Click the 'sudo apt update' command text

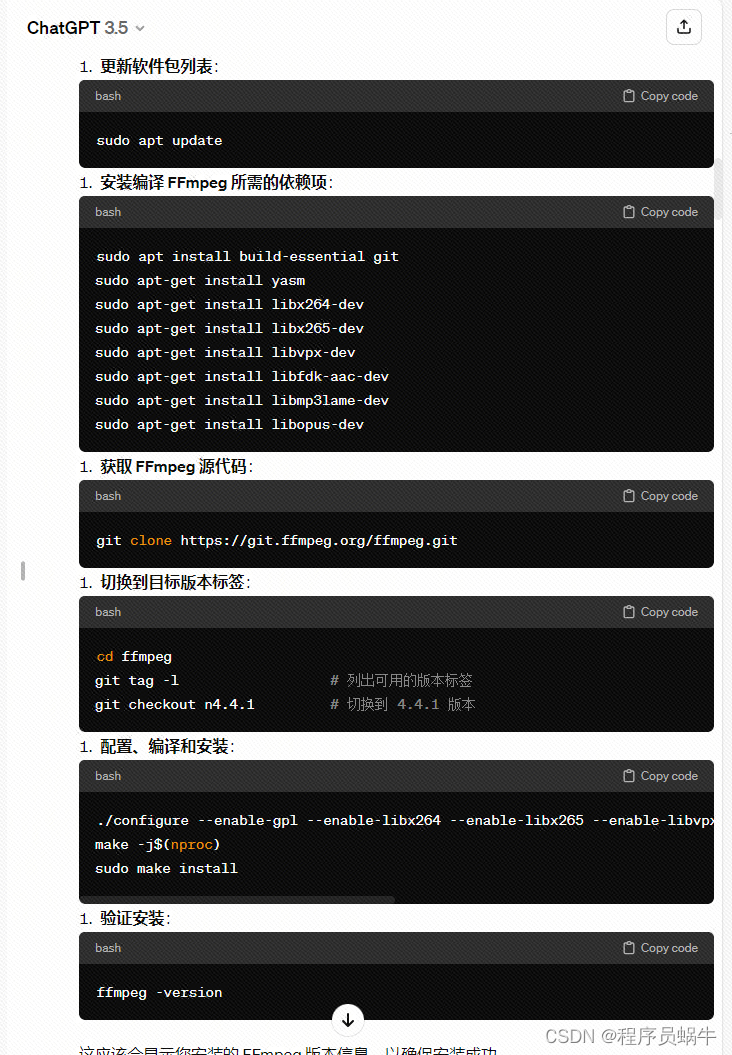pyautogui.click(x=159, y=141)
